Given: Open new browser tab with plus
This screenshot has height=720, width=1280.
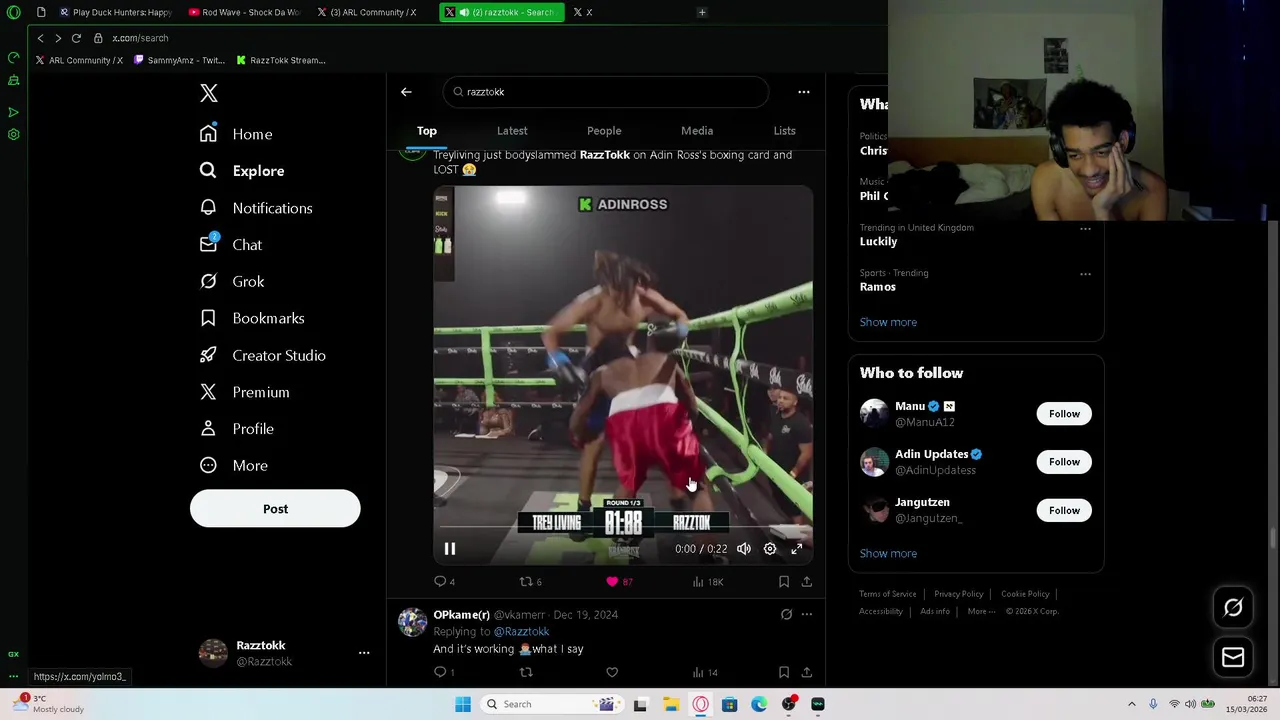Looking at the screenshot, I should [702, 12].
